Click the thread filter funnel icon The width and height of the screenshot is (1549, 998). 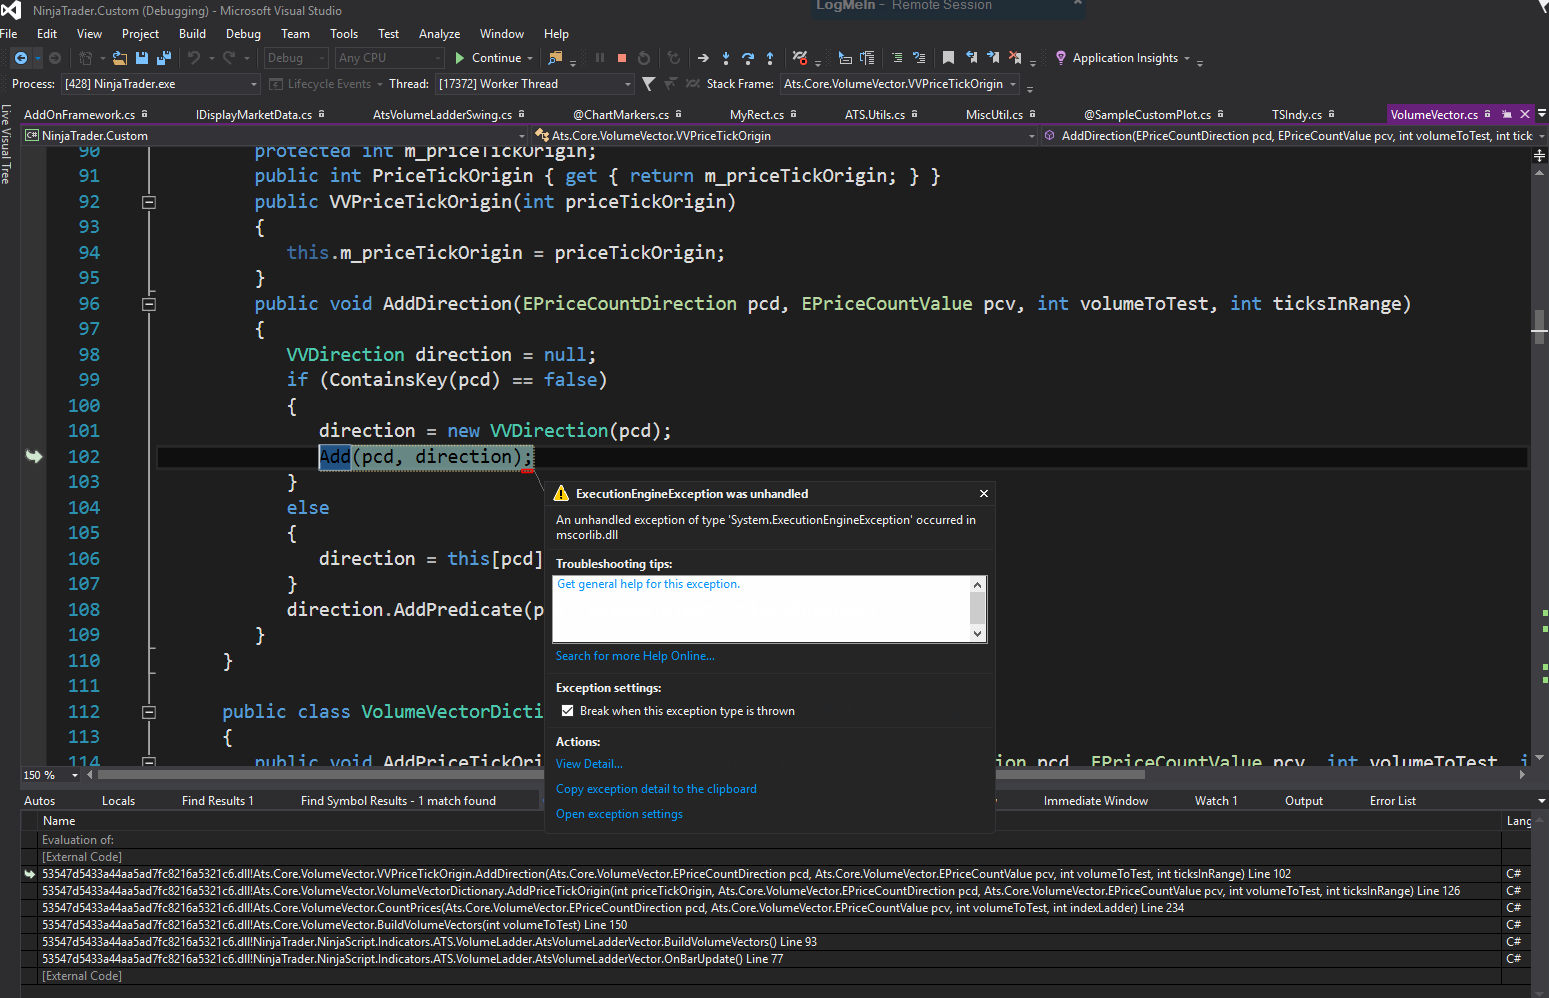click(x=649, y=84)
